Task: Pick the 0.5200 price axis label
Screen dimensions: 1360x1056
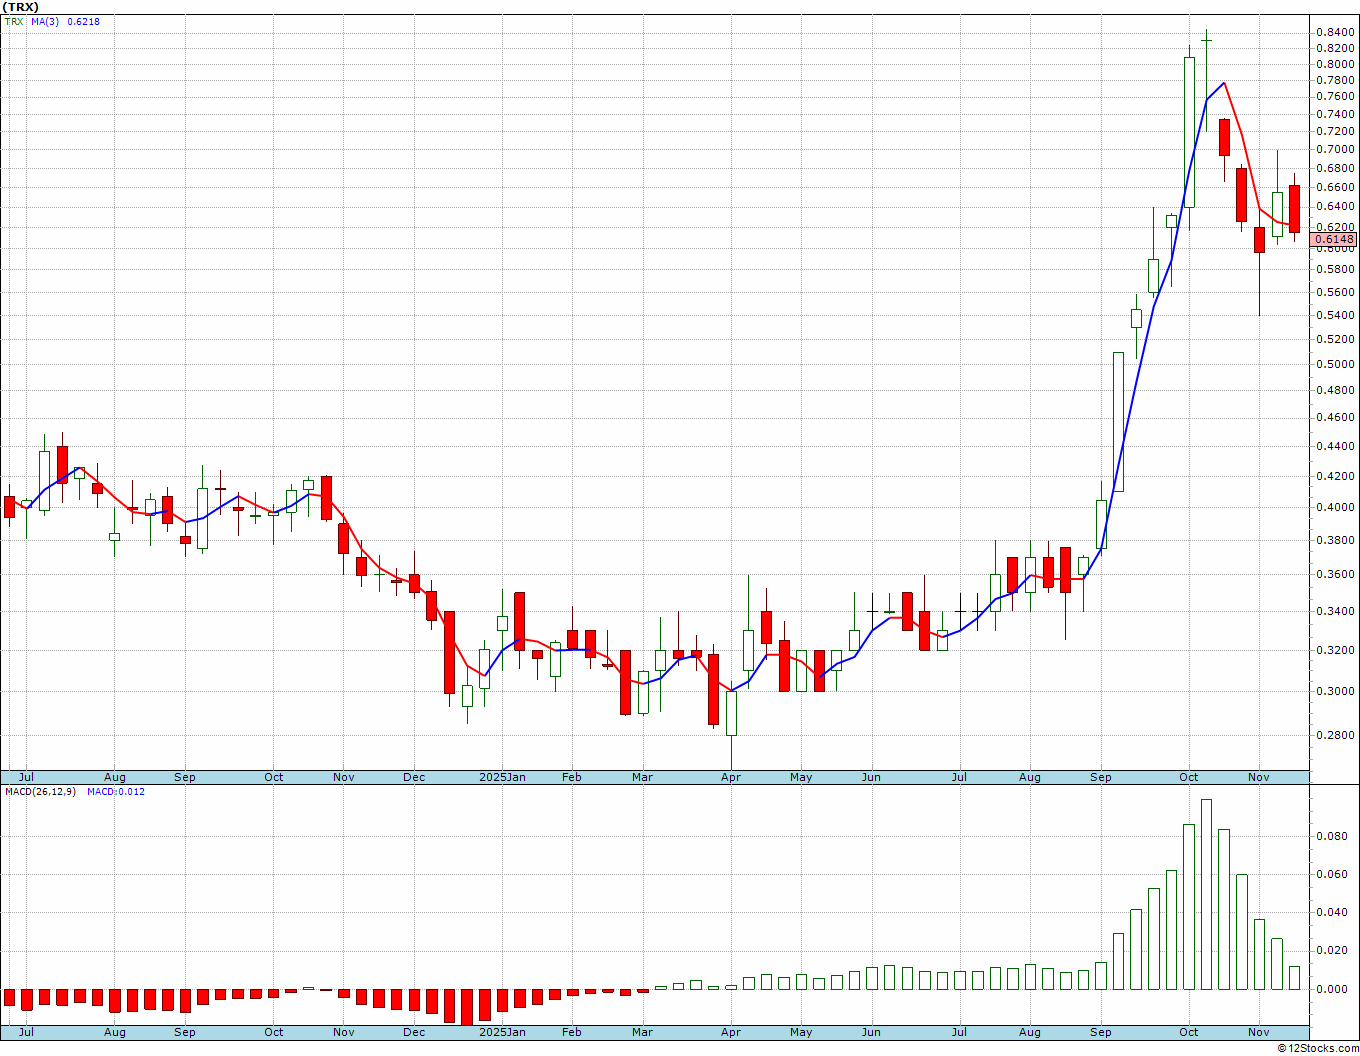Action: click(x=1335, y=340)
